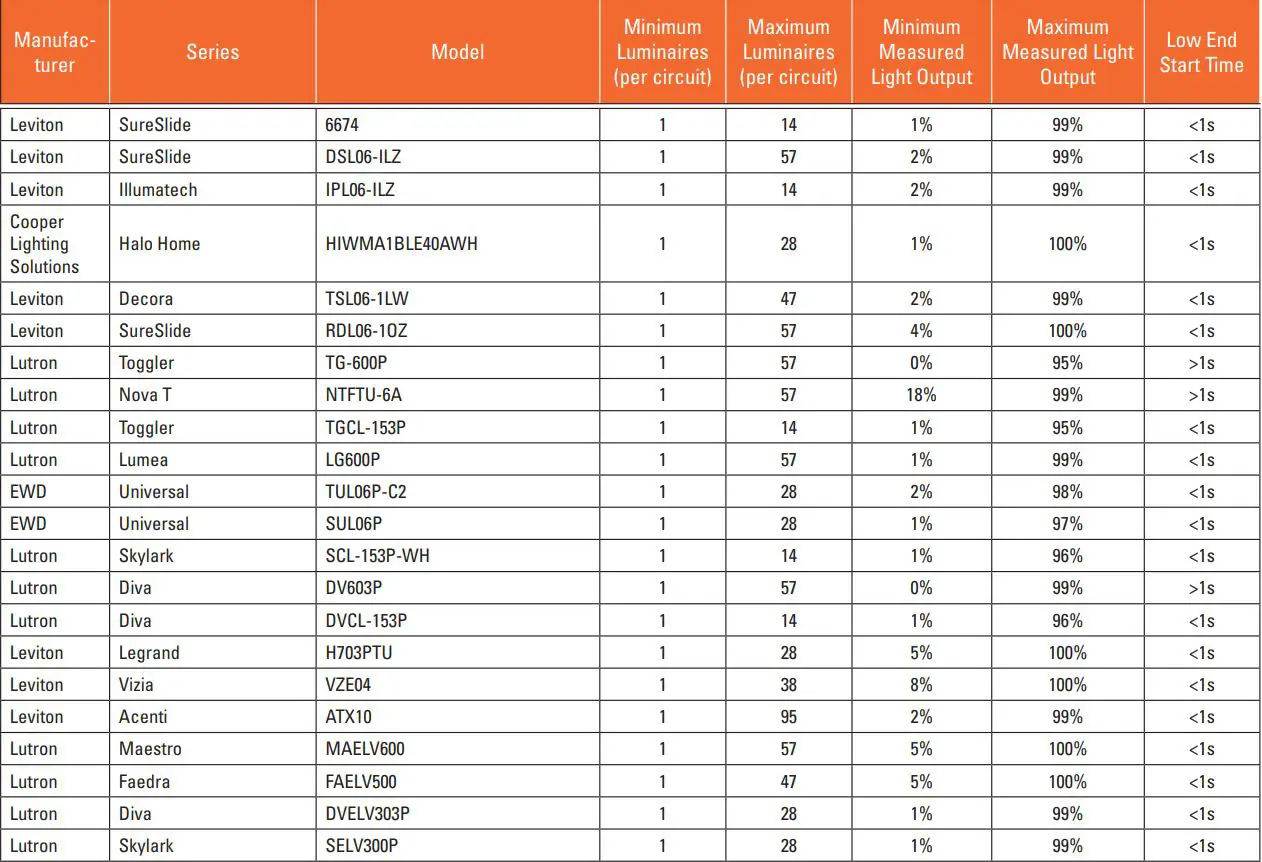The height and width of the screenshot is (862, 1262).
Task: Select the Series column header
Action: coord(212,52)
